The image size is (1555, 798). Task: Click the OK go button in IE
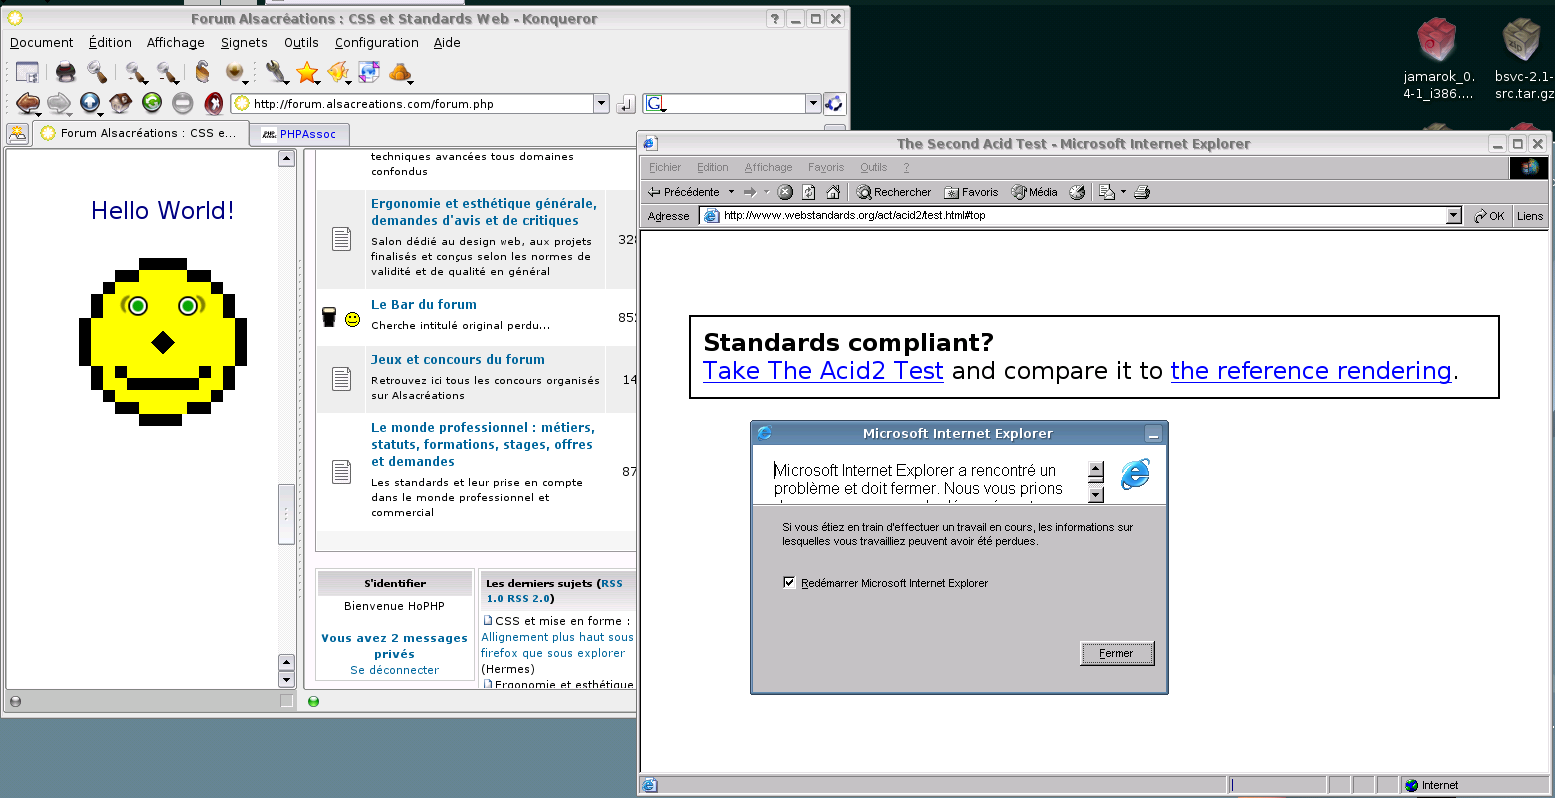point(1489,216)
